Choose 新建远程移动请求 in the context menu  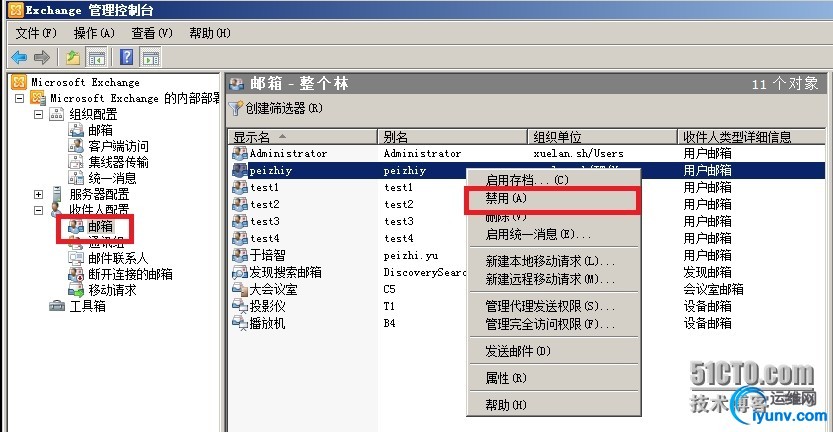(554, 279)
